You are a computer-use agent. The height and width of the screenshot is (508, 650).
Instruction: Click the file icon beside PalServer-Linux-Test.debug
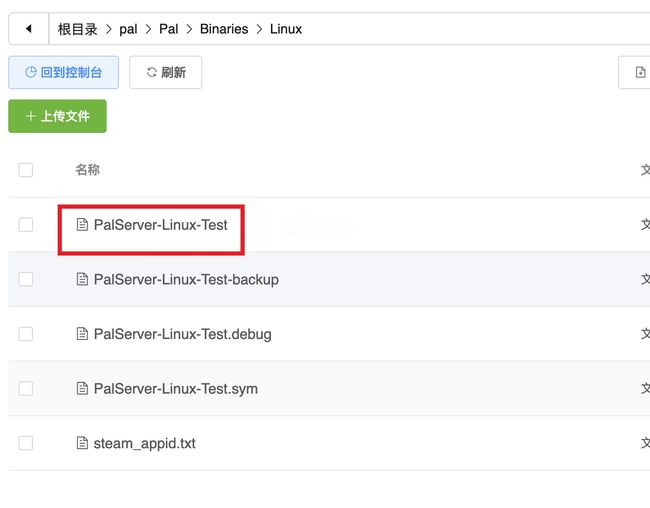click(82, 334)
